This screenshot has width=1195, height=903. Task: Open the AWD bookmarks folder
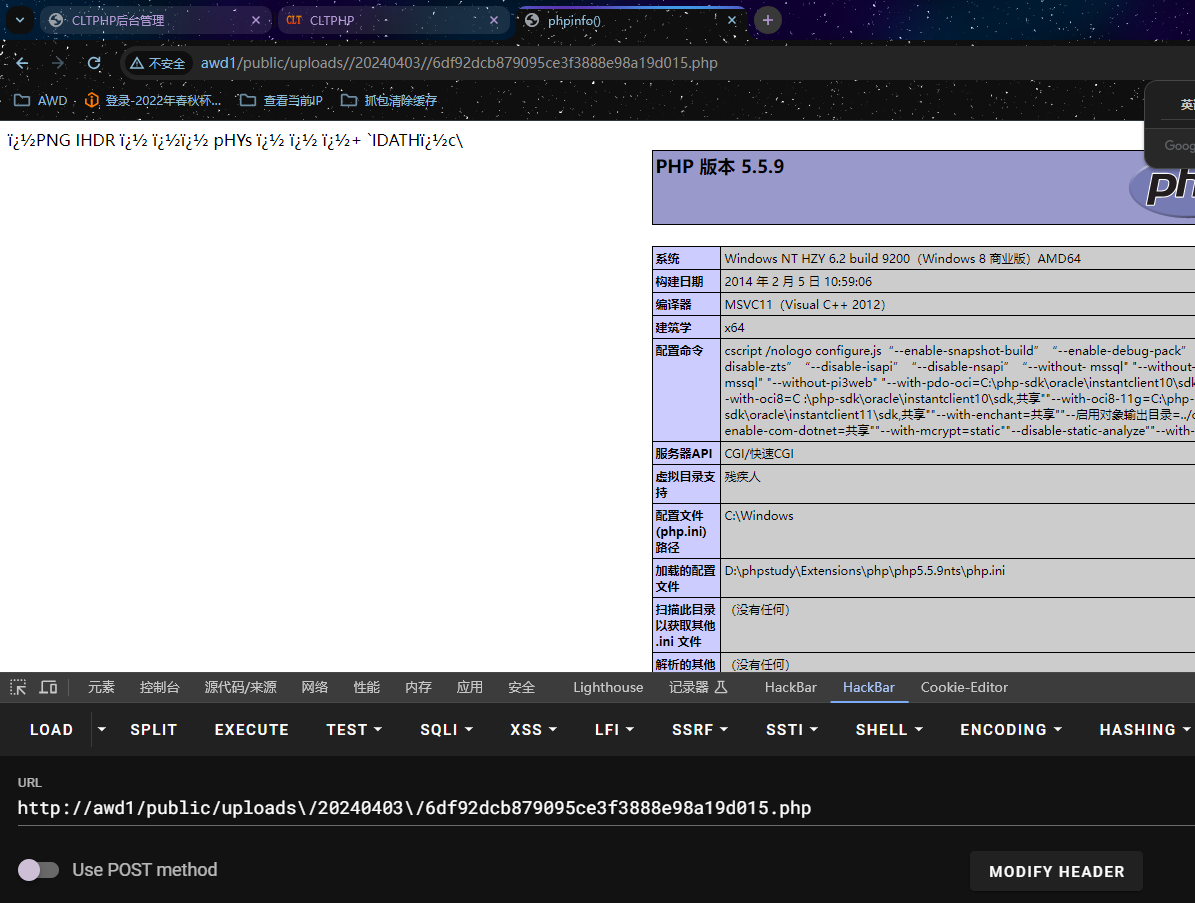point(41,101)
